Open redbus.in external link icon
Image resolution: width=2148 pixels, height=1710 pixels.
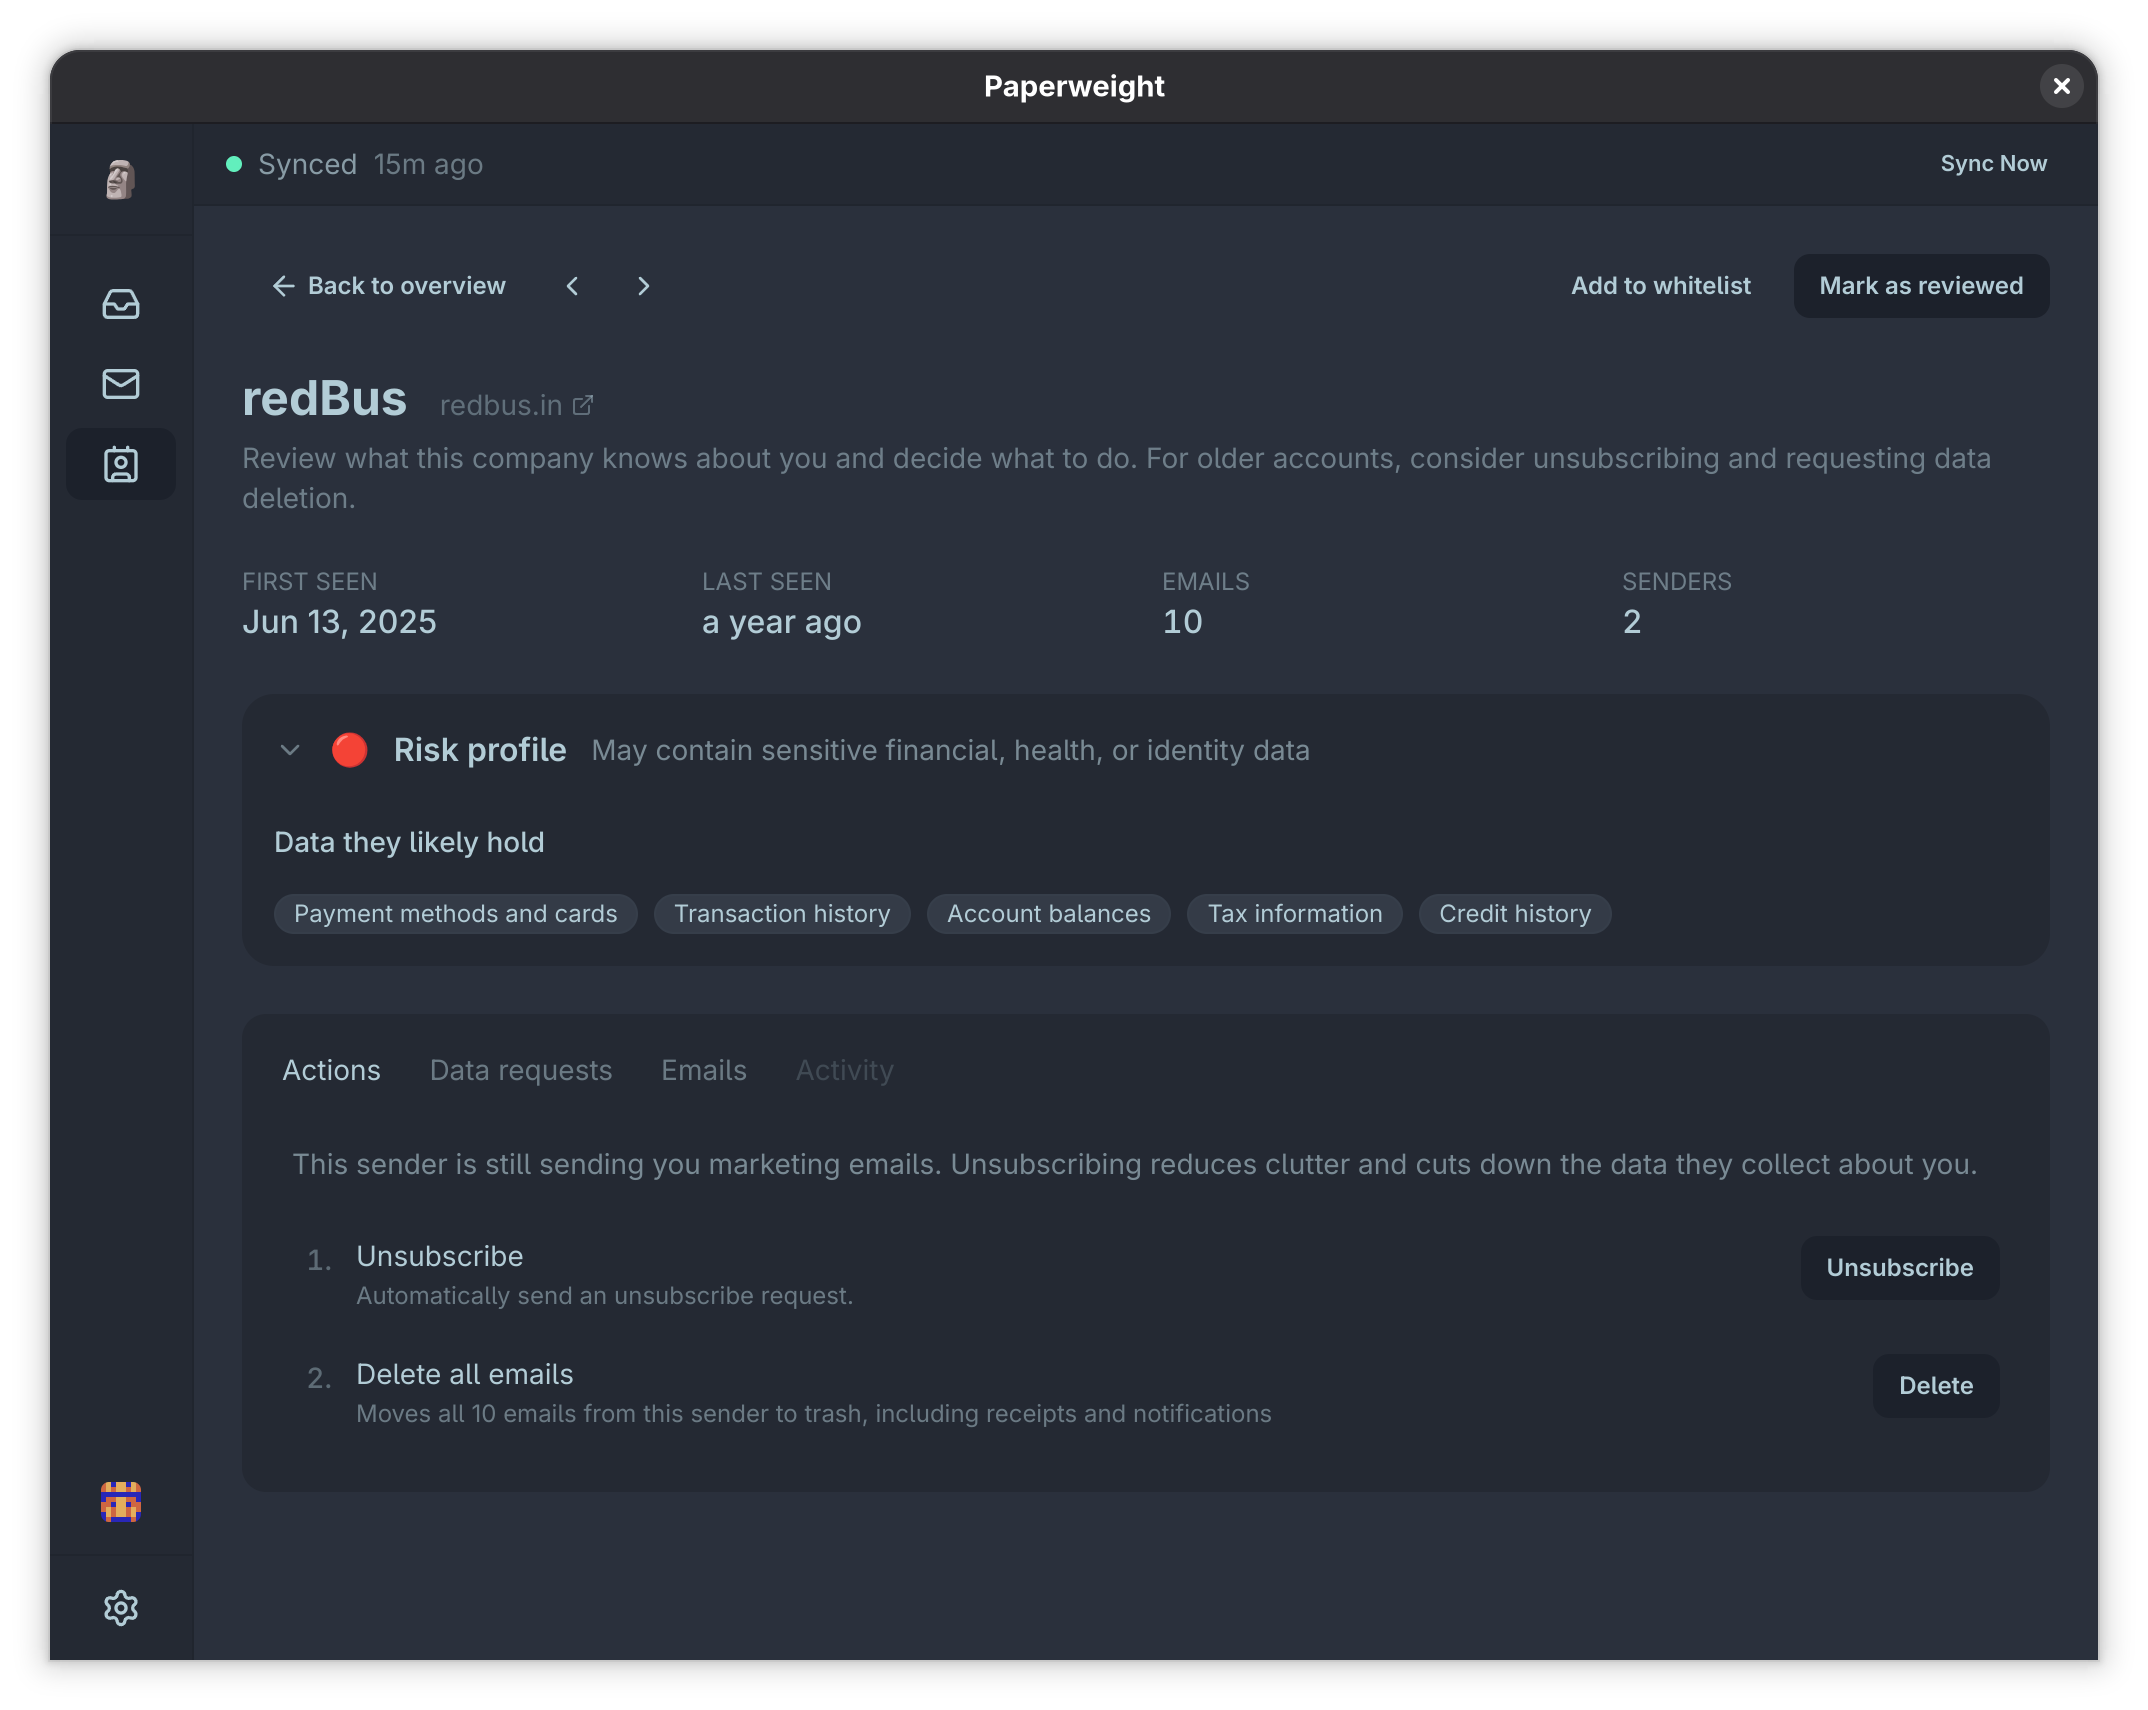tap(583, 405)
